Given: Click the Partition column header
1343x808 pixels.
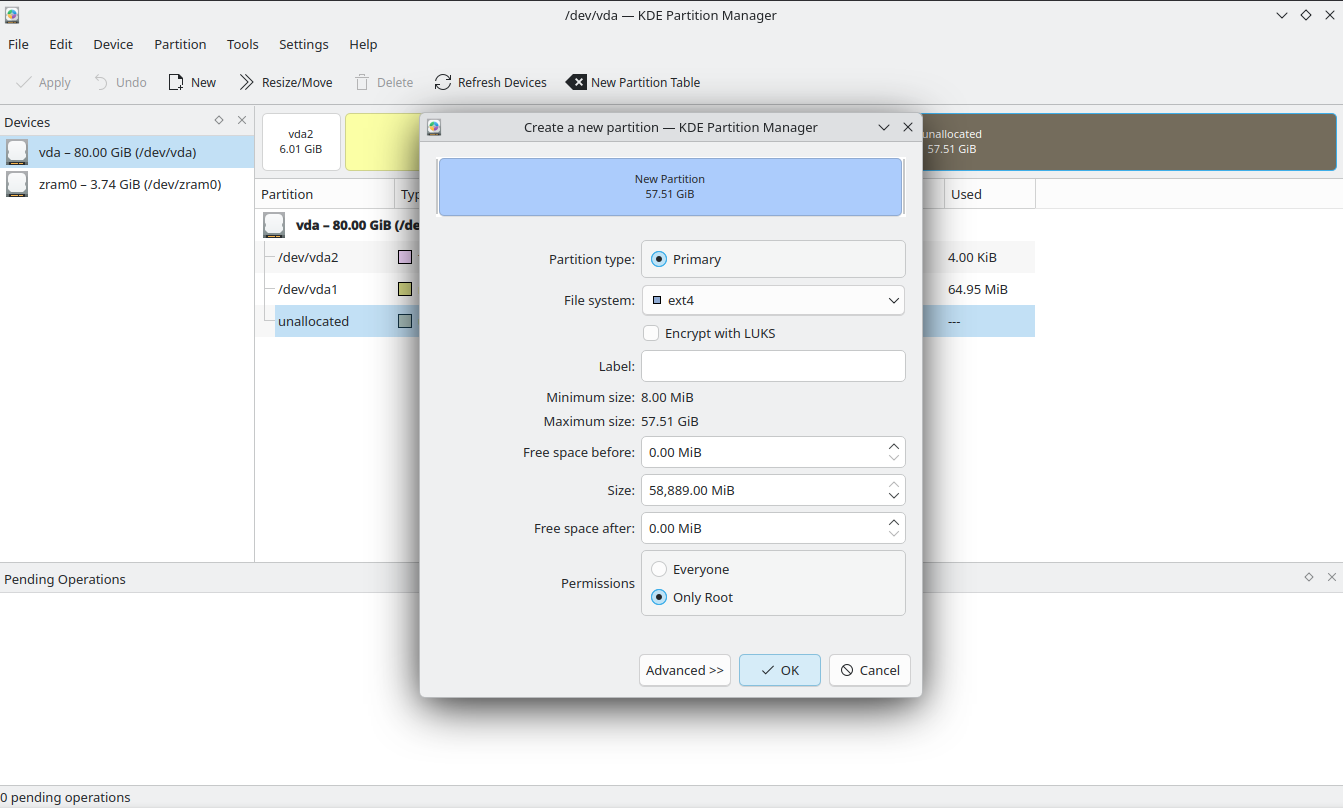Looking at the screenshot, I should (325, 194).
